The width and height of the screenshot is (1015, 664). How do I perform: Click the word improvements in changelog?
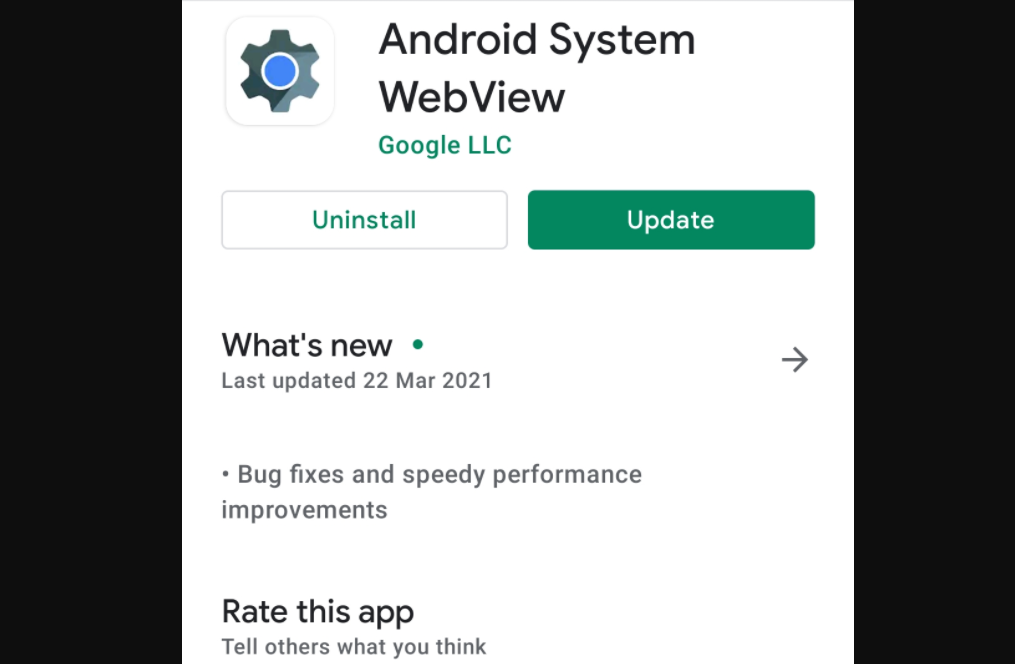304,510
